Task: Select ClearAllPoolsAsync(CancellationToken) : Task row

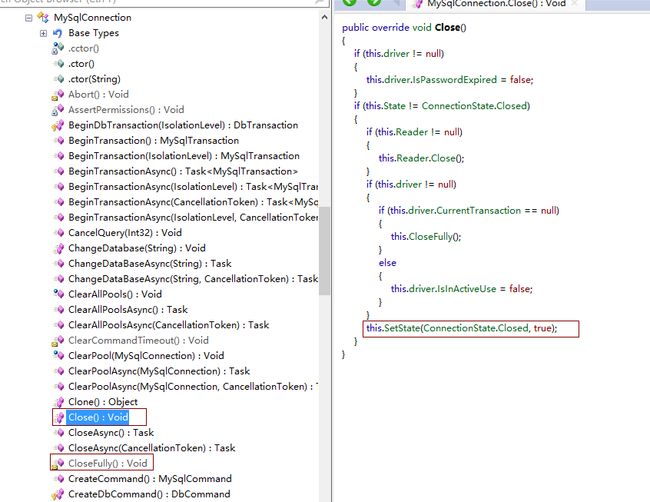Action: point(169,325)
